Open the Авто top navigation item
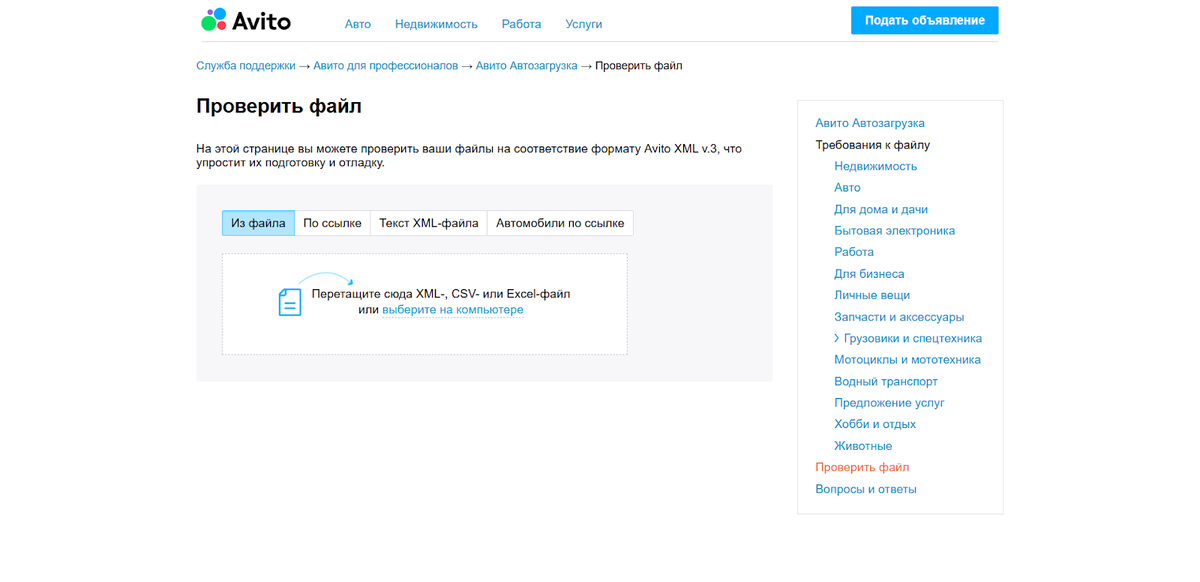1200x582 pixels. pyautogui.click(x=358, y=24)
